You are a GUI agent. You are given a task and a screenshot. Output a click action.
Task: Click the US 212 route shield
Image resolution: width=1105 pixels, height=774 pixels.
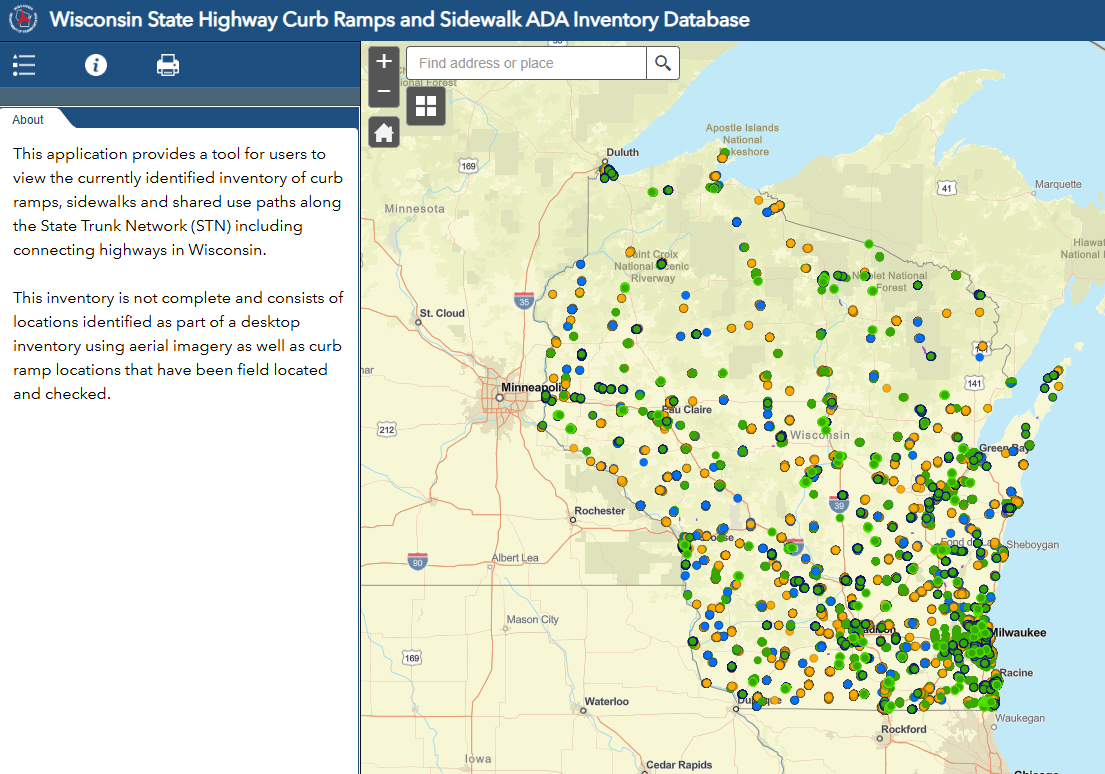387,429
